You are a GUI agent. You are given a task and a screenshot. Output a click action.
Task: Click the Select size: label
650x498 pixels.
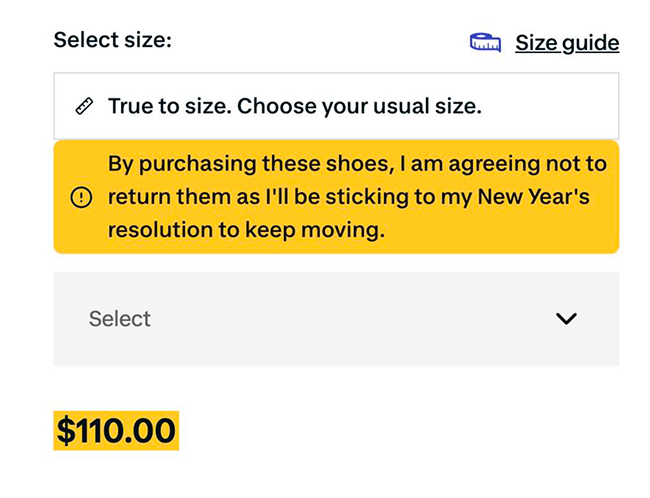[x=113, y=41]
